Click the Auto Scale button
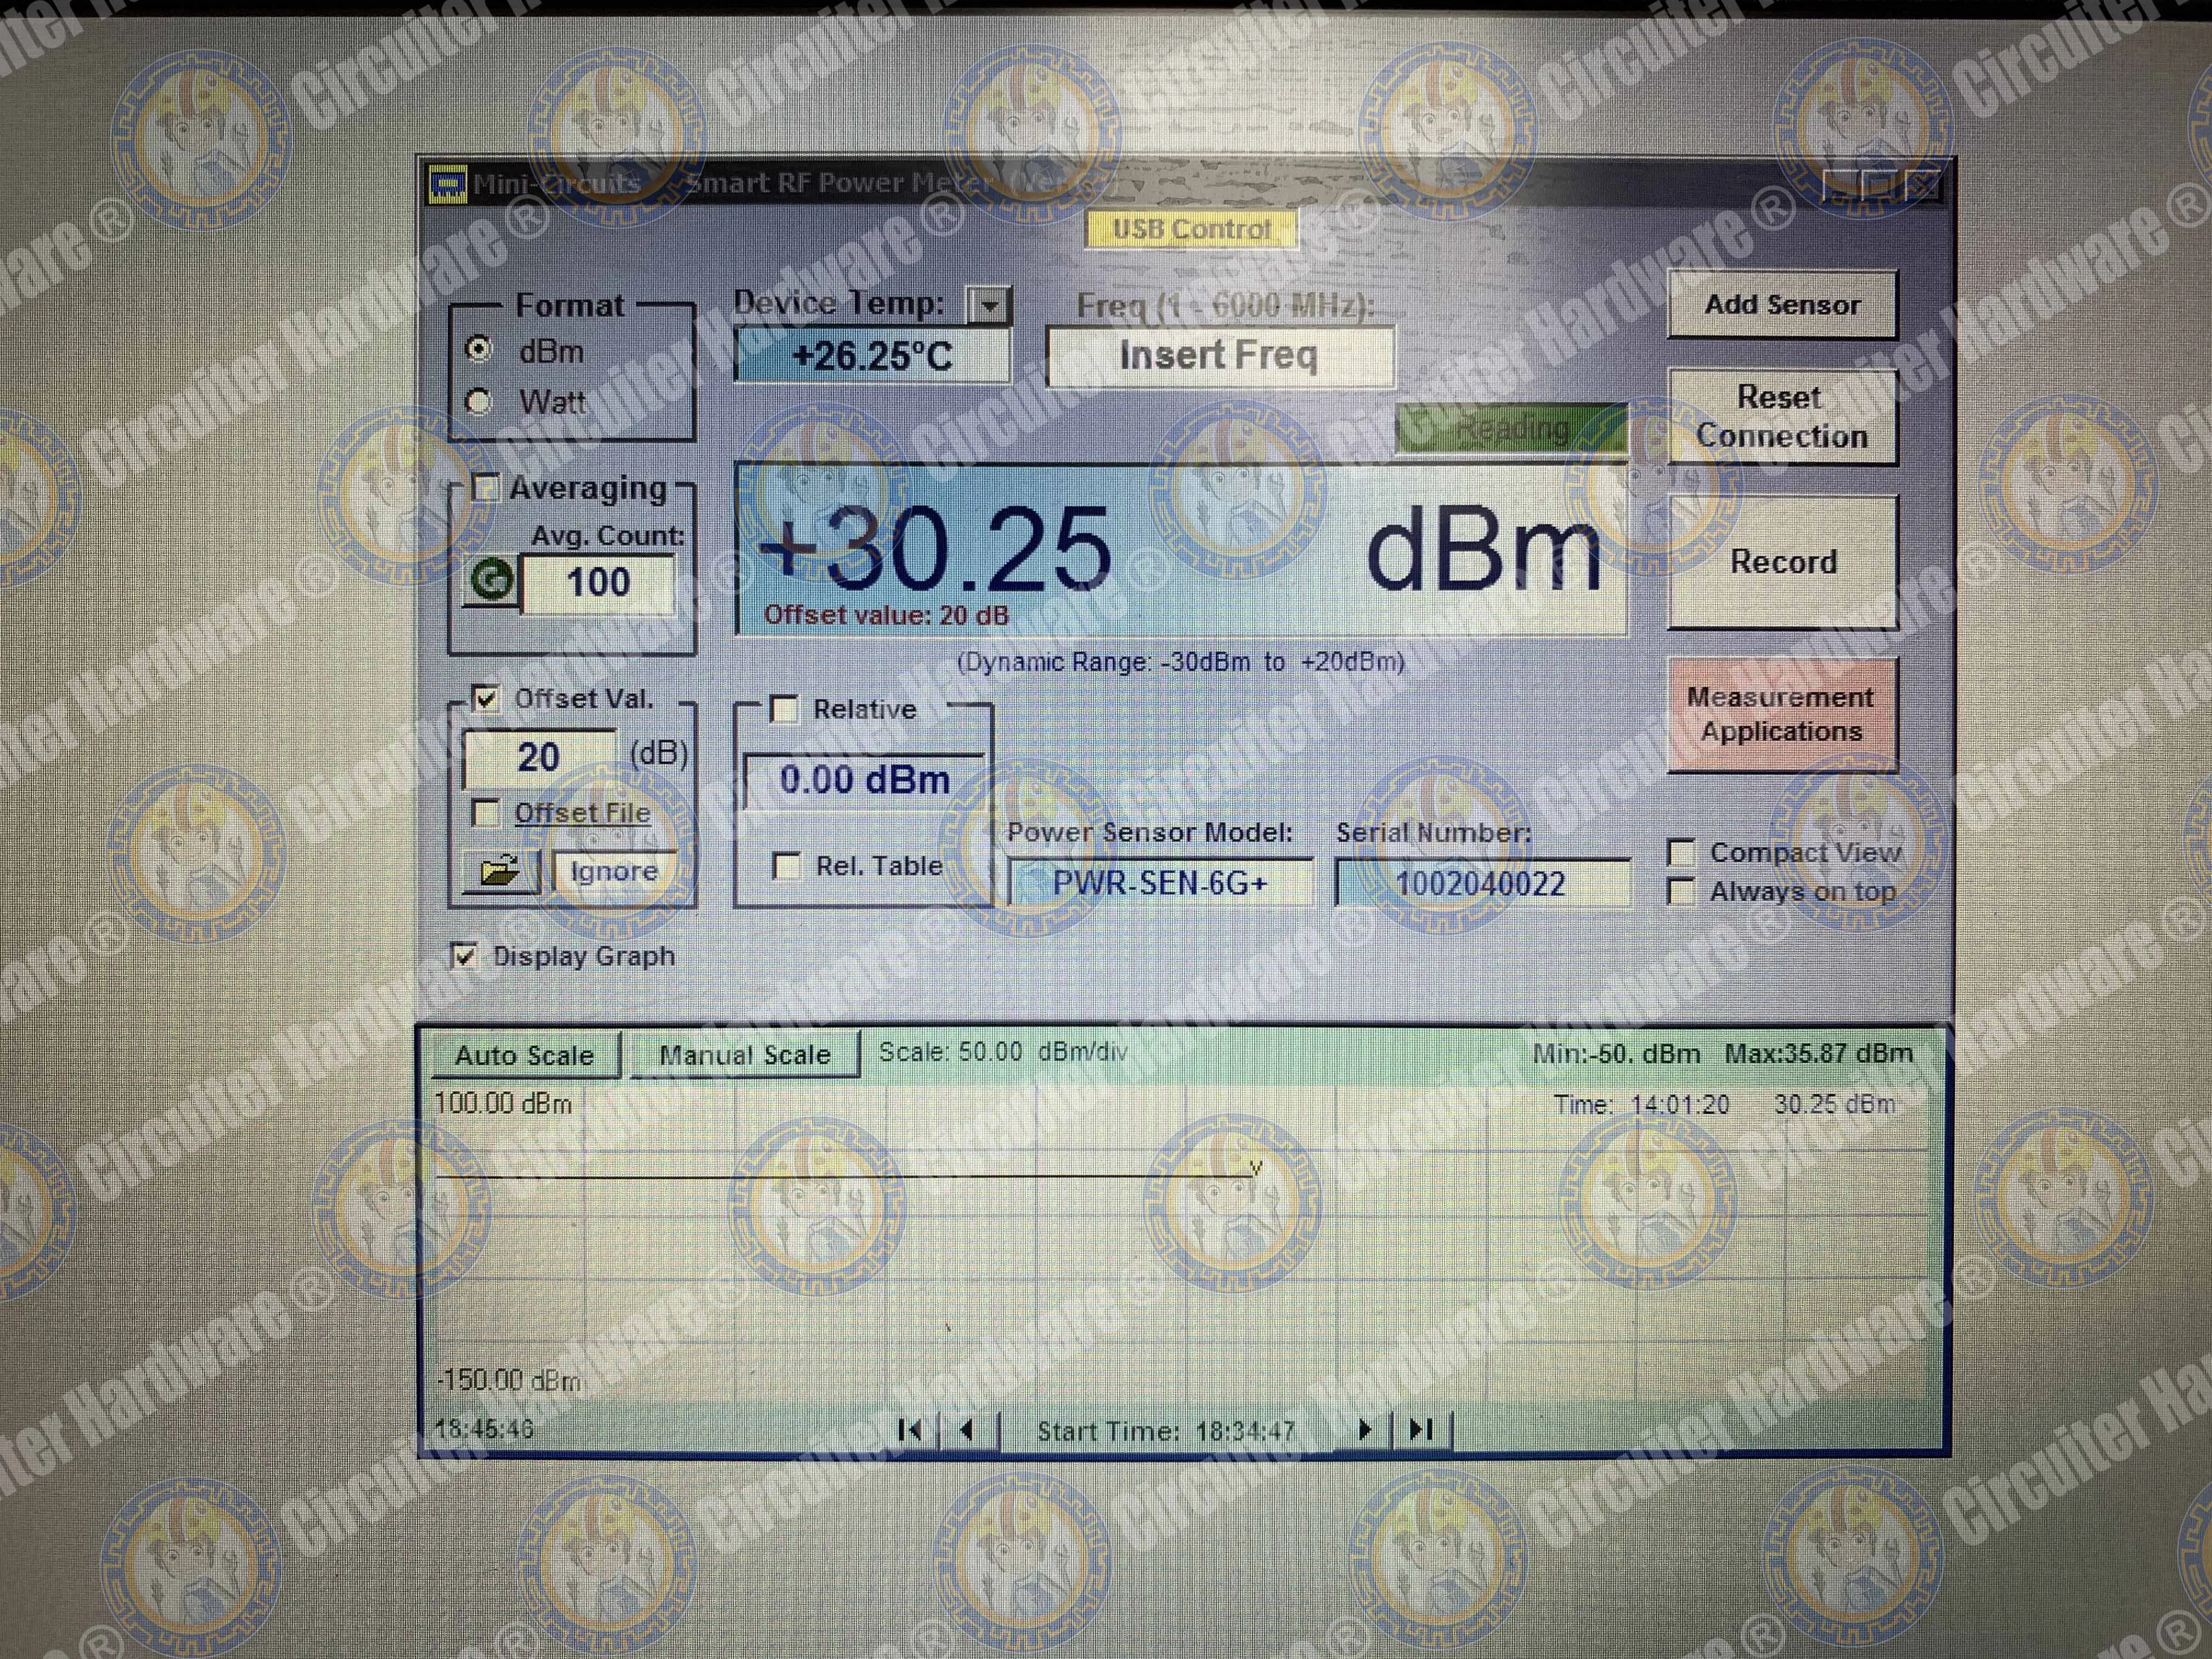 pos(525,1055)
